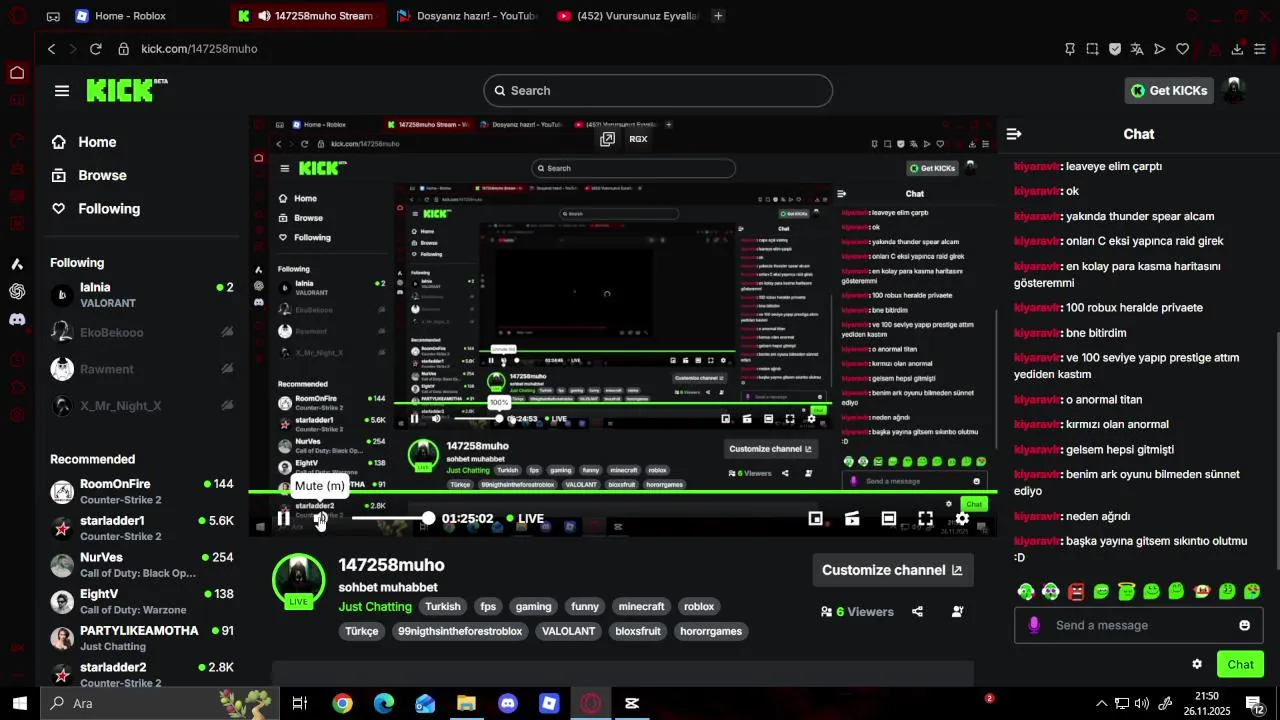Screen dimensions: 1280x720
Task: Share the stream via share icon
Action: click(x=918, y=611)
